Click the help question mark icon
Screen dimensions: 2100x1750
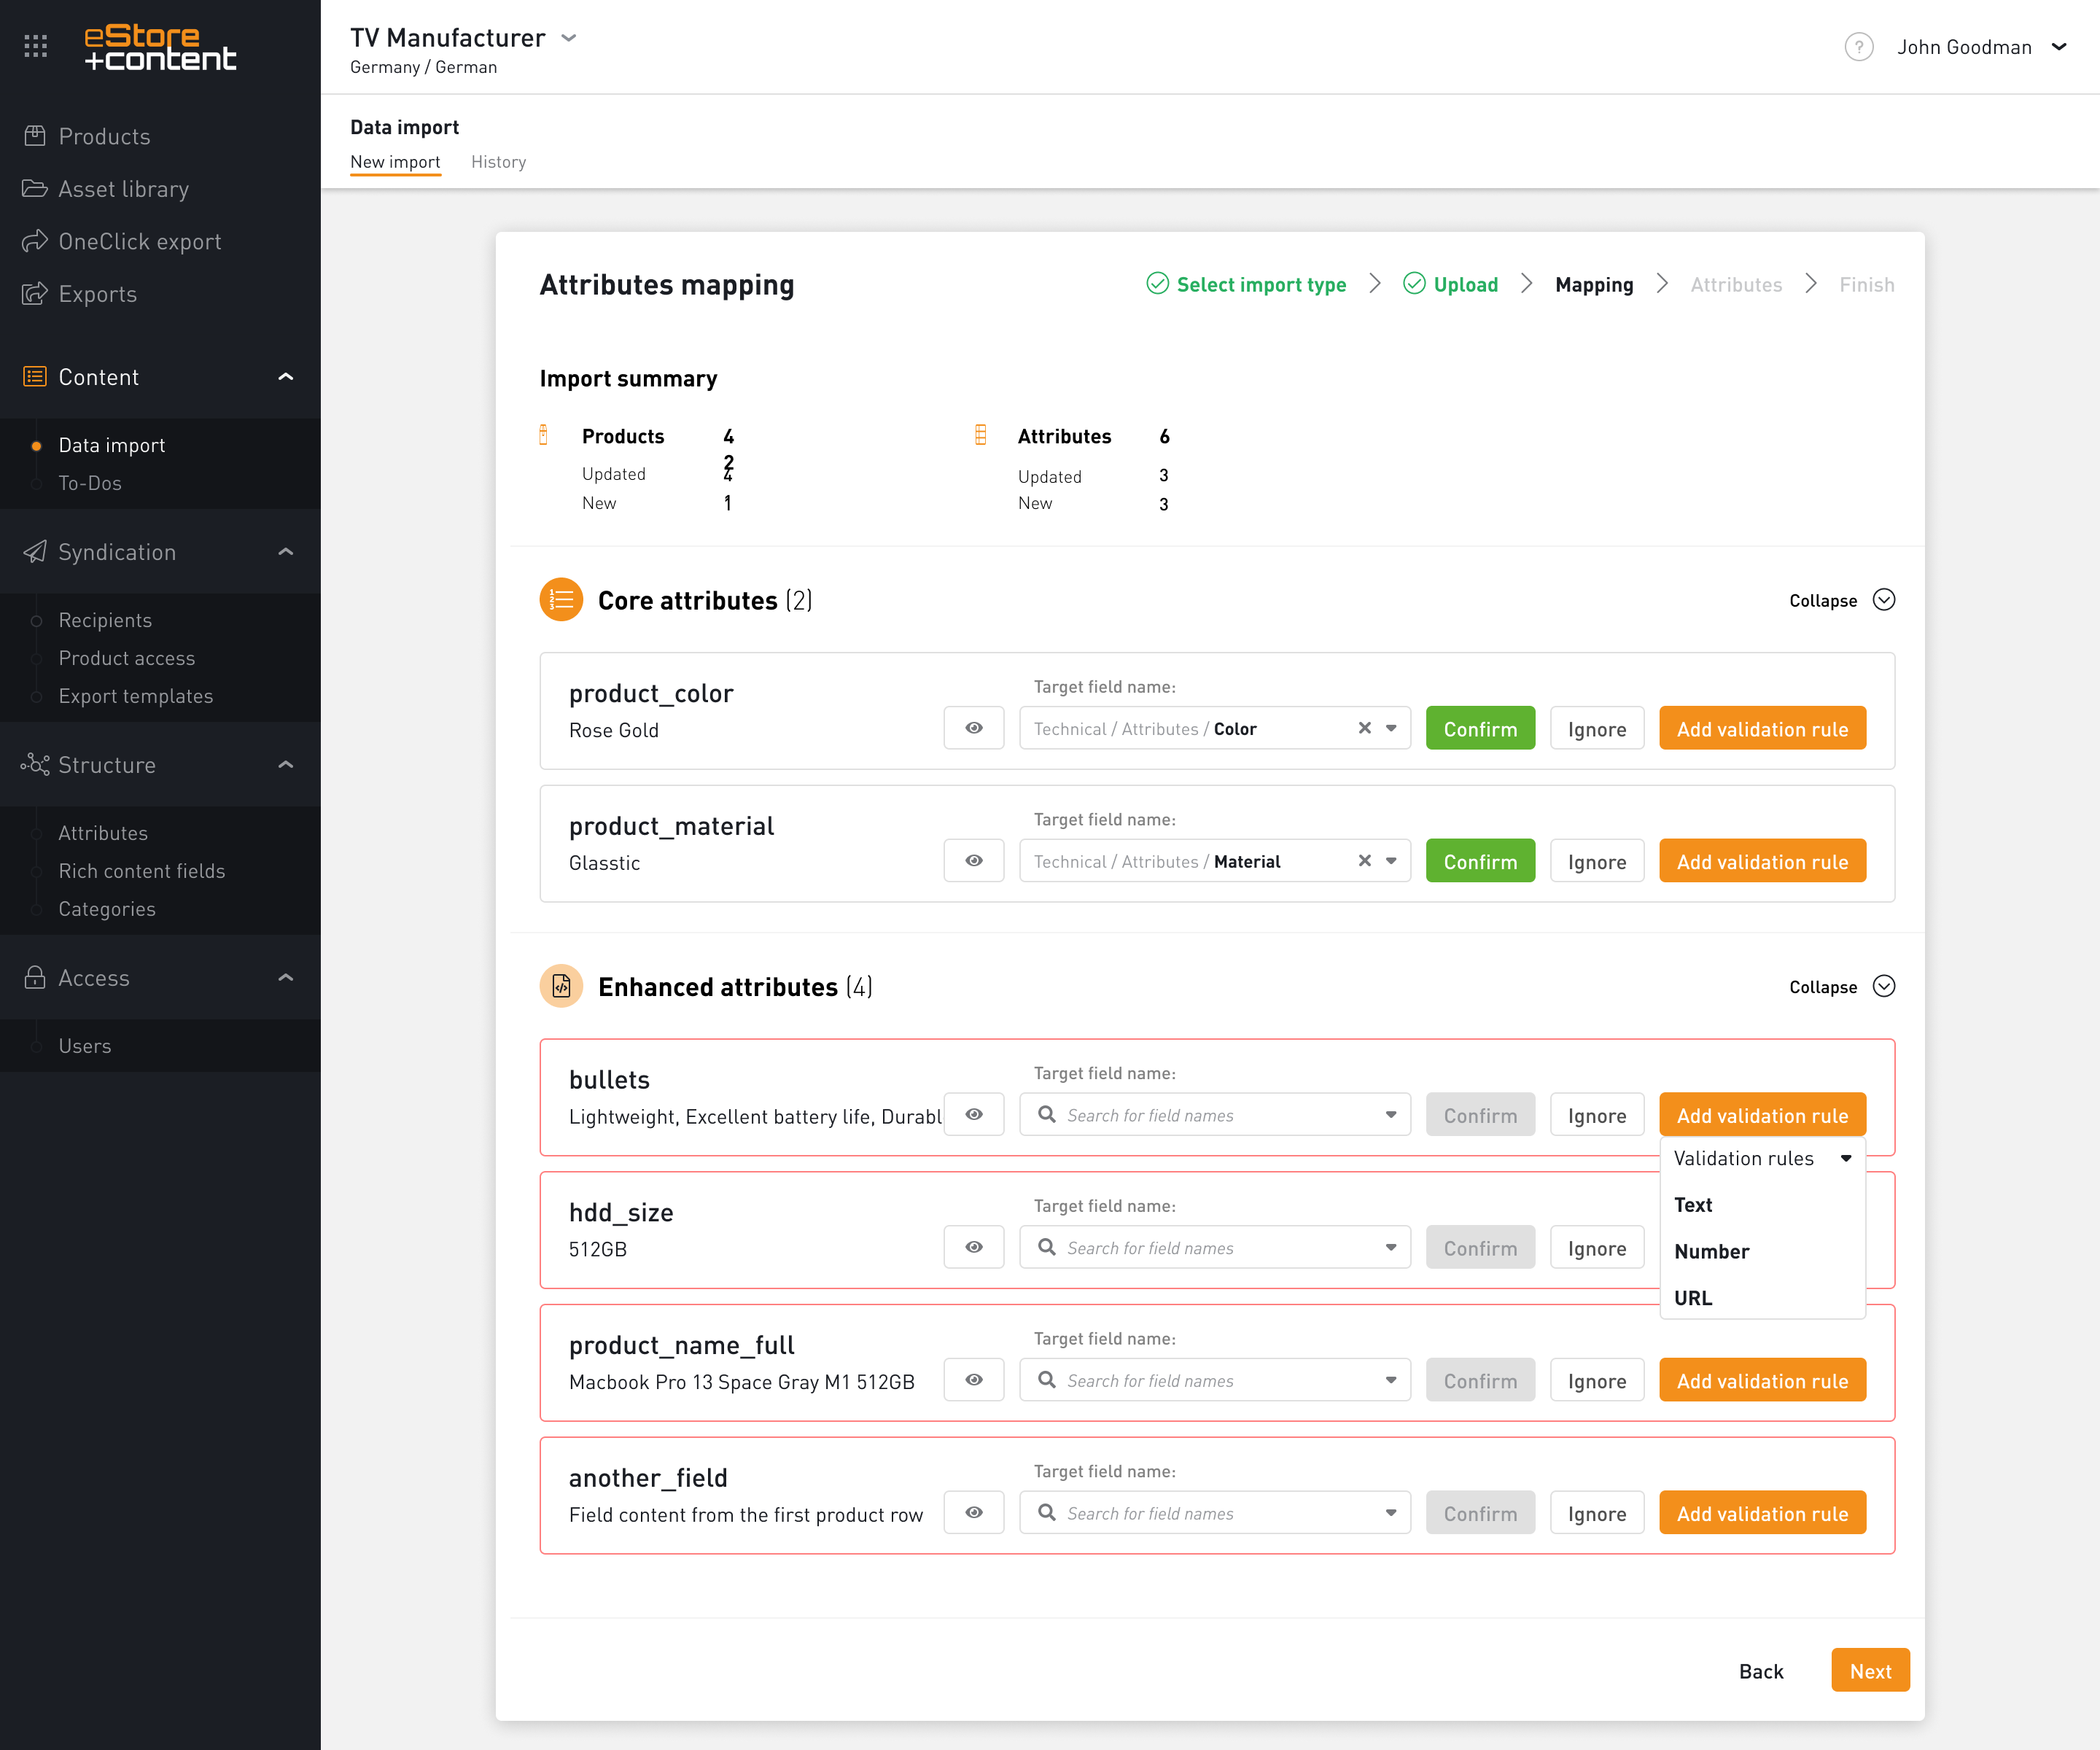click(1858, 47)
